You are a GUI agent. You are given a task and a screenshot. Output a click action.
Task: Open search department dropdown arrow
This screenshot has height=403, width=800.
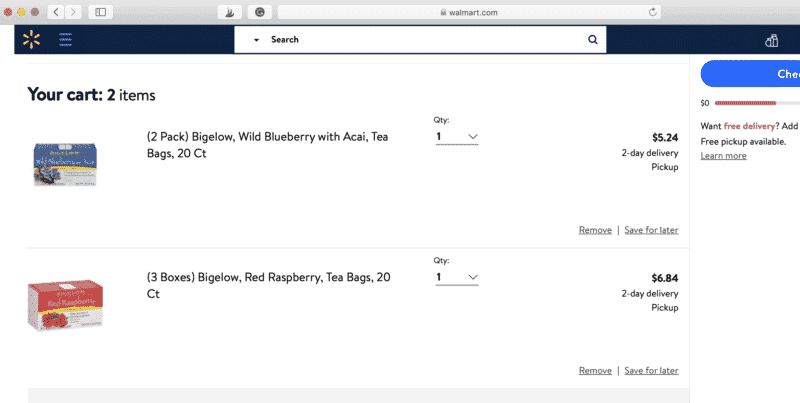tap(256, 40)
